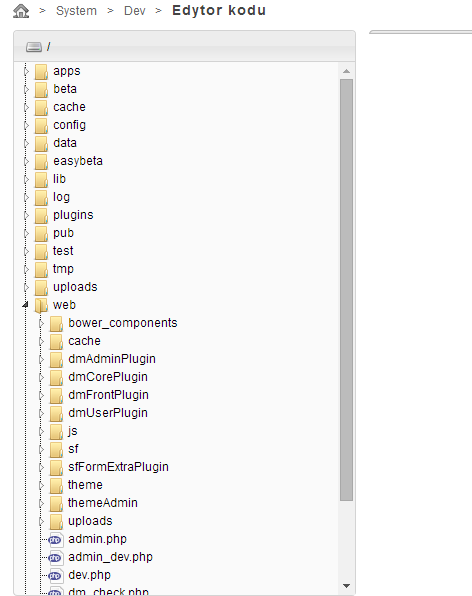Select the dev.php file icon
Viewport: 472px width, 596px height.
(x=56, y=575)
